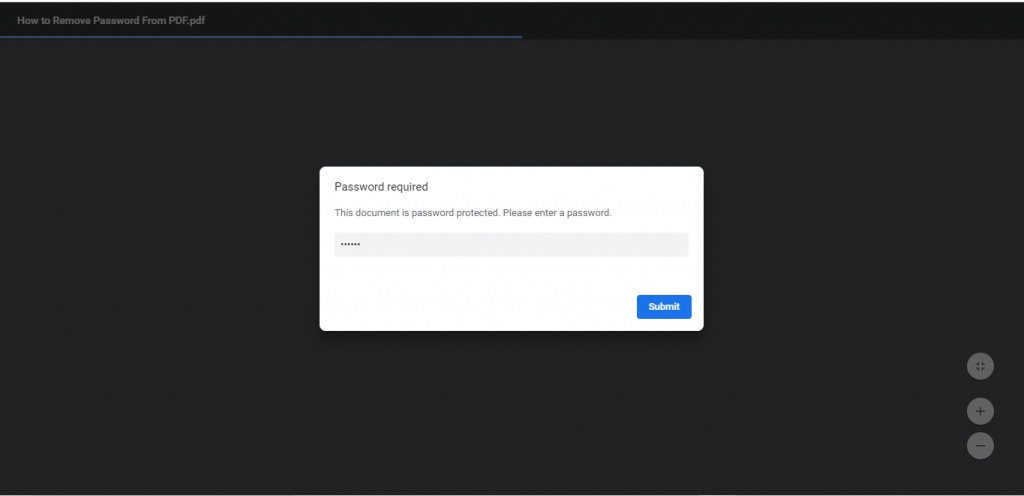Screen dimensions: 1024x496
Task: Click the fit to page icon
Action: [980, 366]
